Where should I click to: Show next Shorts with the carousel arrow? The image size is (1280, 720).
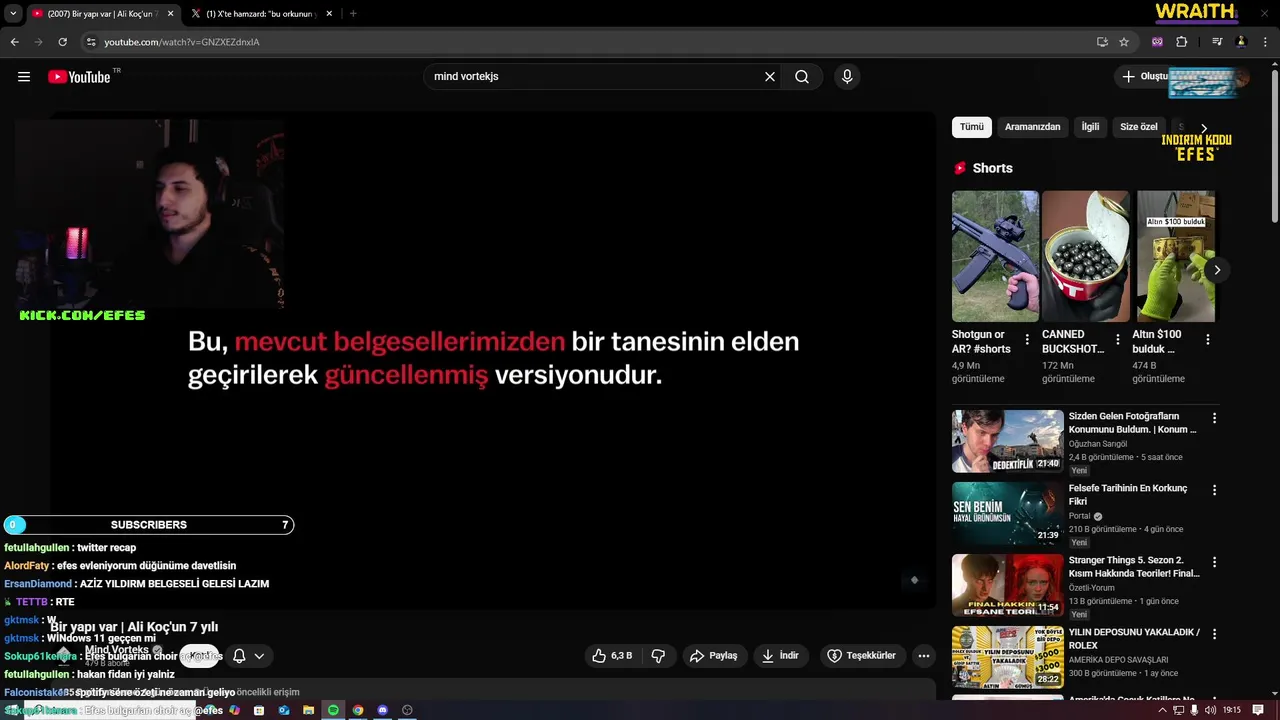pyautogui.click(x=1217, y=270)
